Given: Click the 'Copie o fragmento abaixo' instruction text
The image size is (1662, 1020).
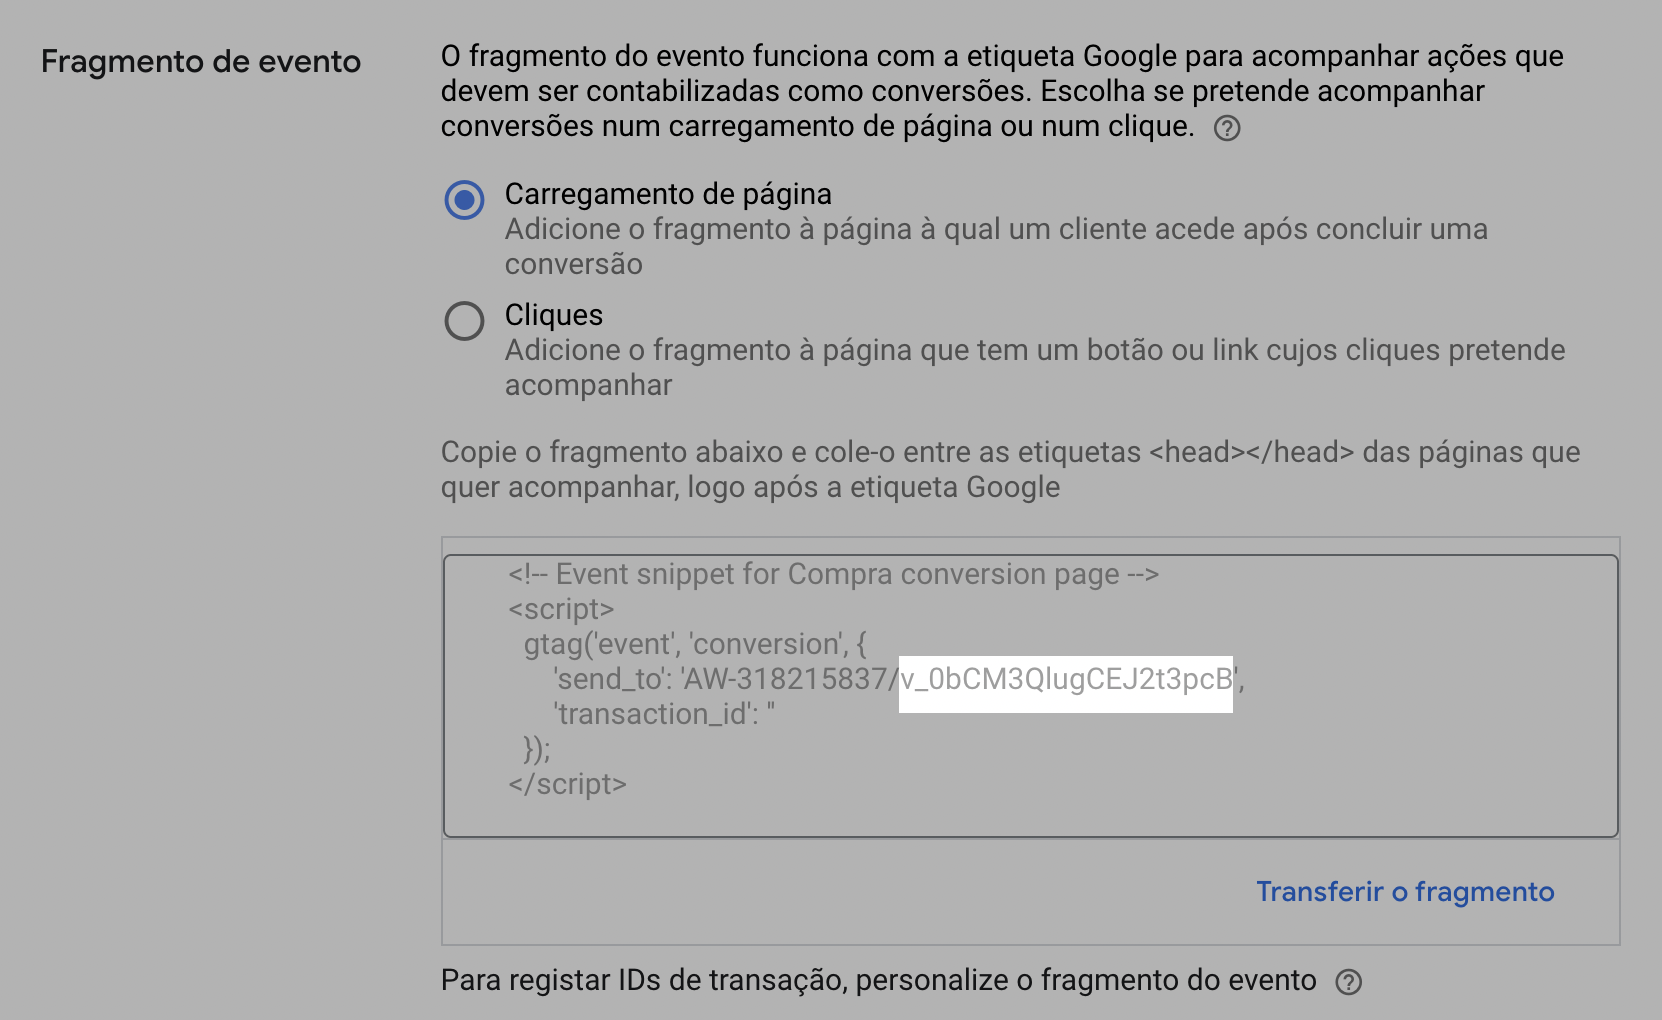Looking at the screenshot, I should click(1010, 469).
